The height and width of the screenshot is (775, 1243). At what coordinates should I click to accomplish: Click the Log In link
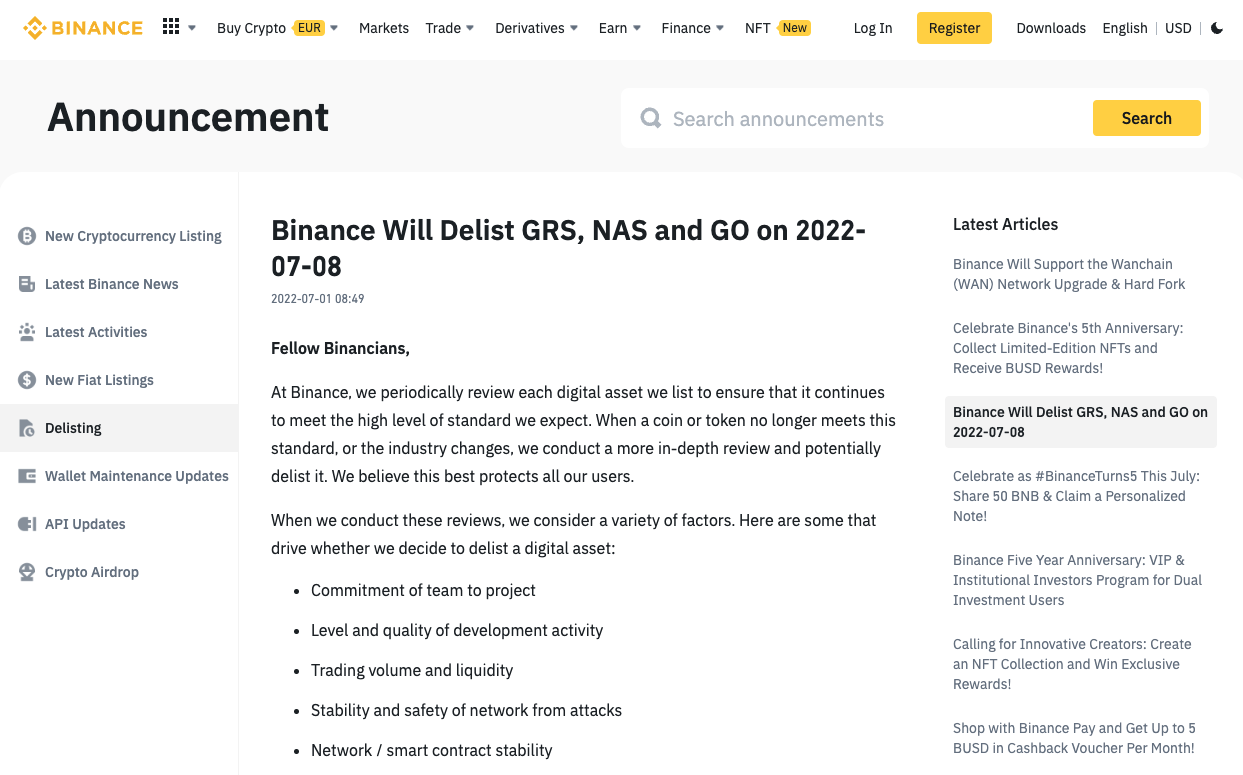point(873,28)
